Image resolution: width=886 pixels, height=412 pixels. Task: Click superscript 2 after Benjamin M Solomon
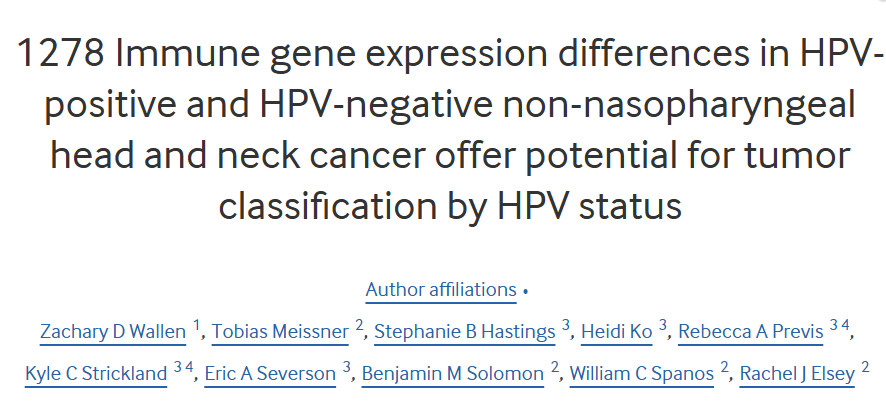[555, 369]
